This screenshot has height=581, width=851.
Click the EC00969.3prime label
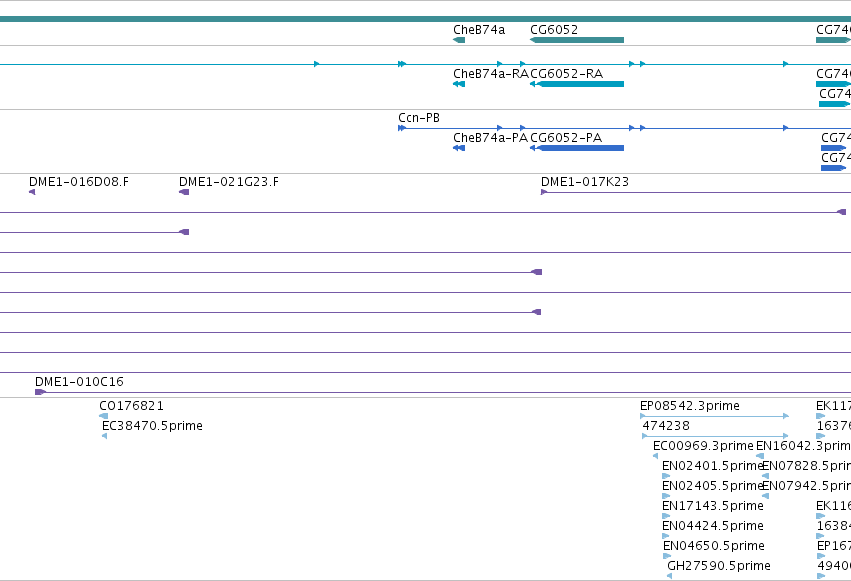703,446
